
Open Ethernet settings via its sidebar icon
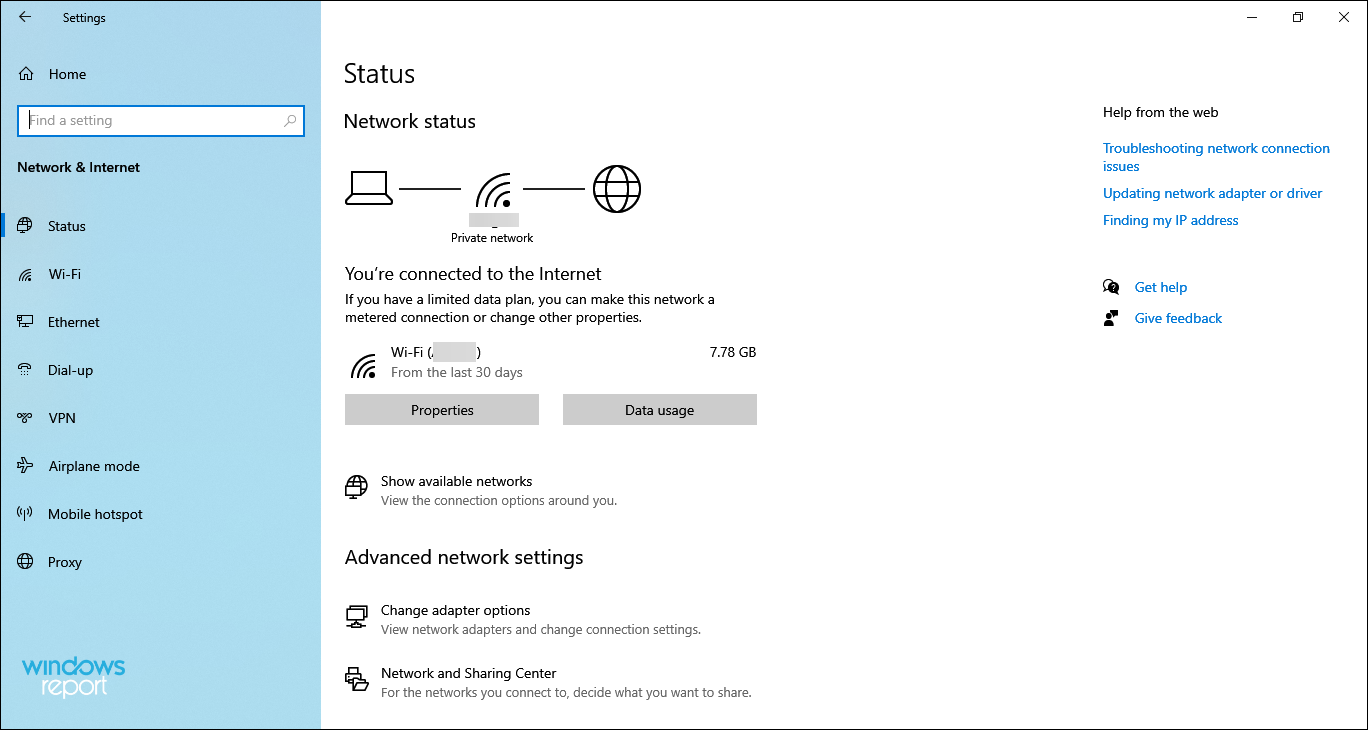tap(25, 321)
